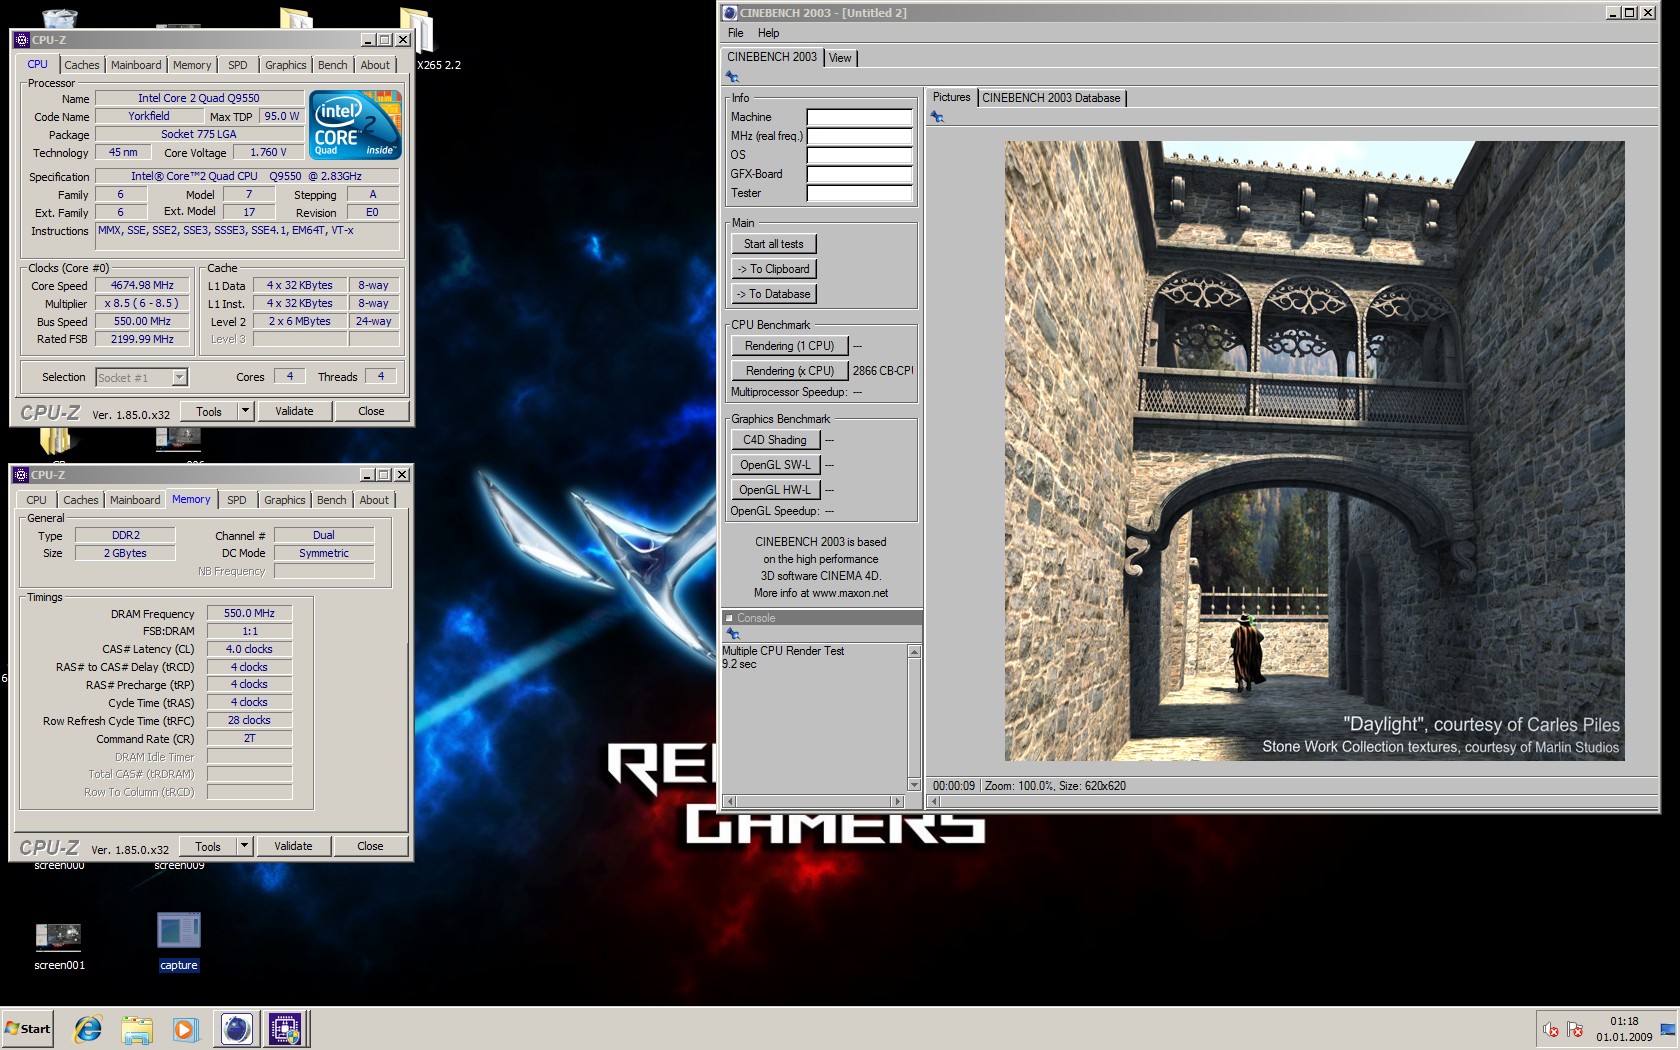The height and width of the screenshot is (1050, 1680).
Task: Click the pin icon under CINEBENCH 2003 tab
Action: (732, 77)
